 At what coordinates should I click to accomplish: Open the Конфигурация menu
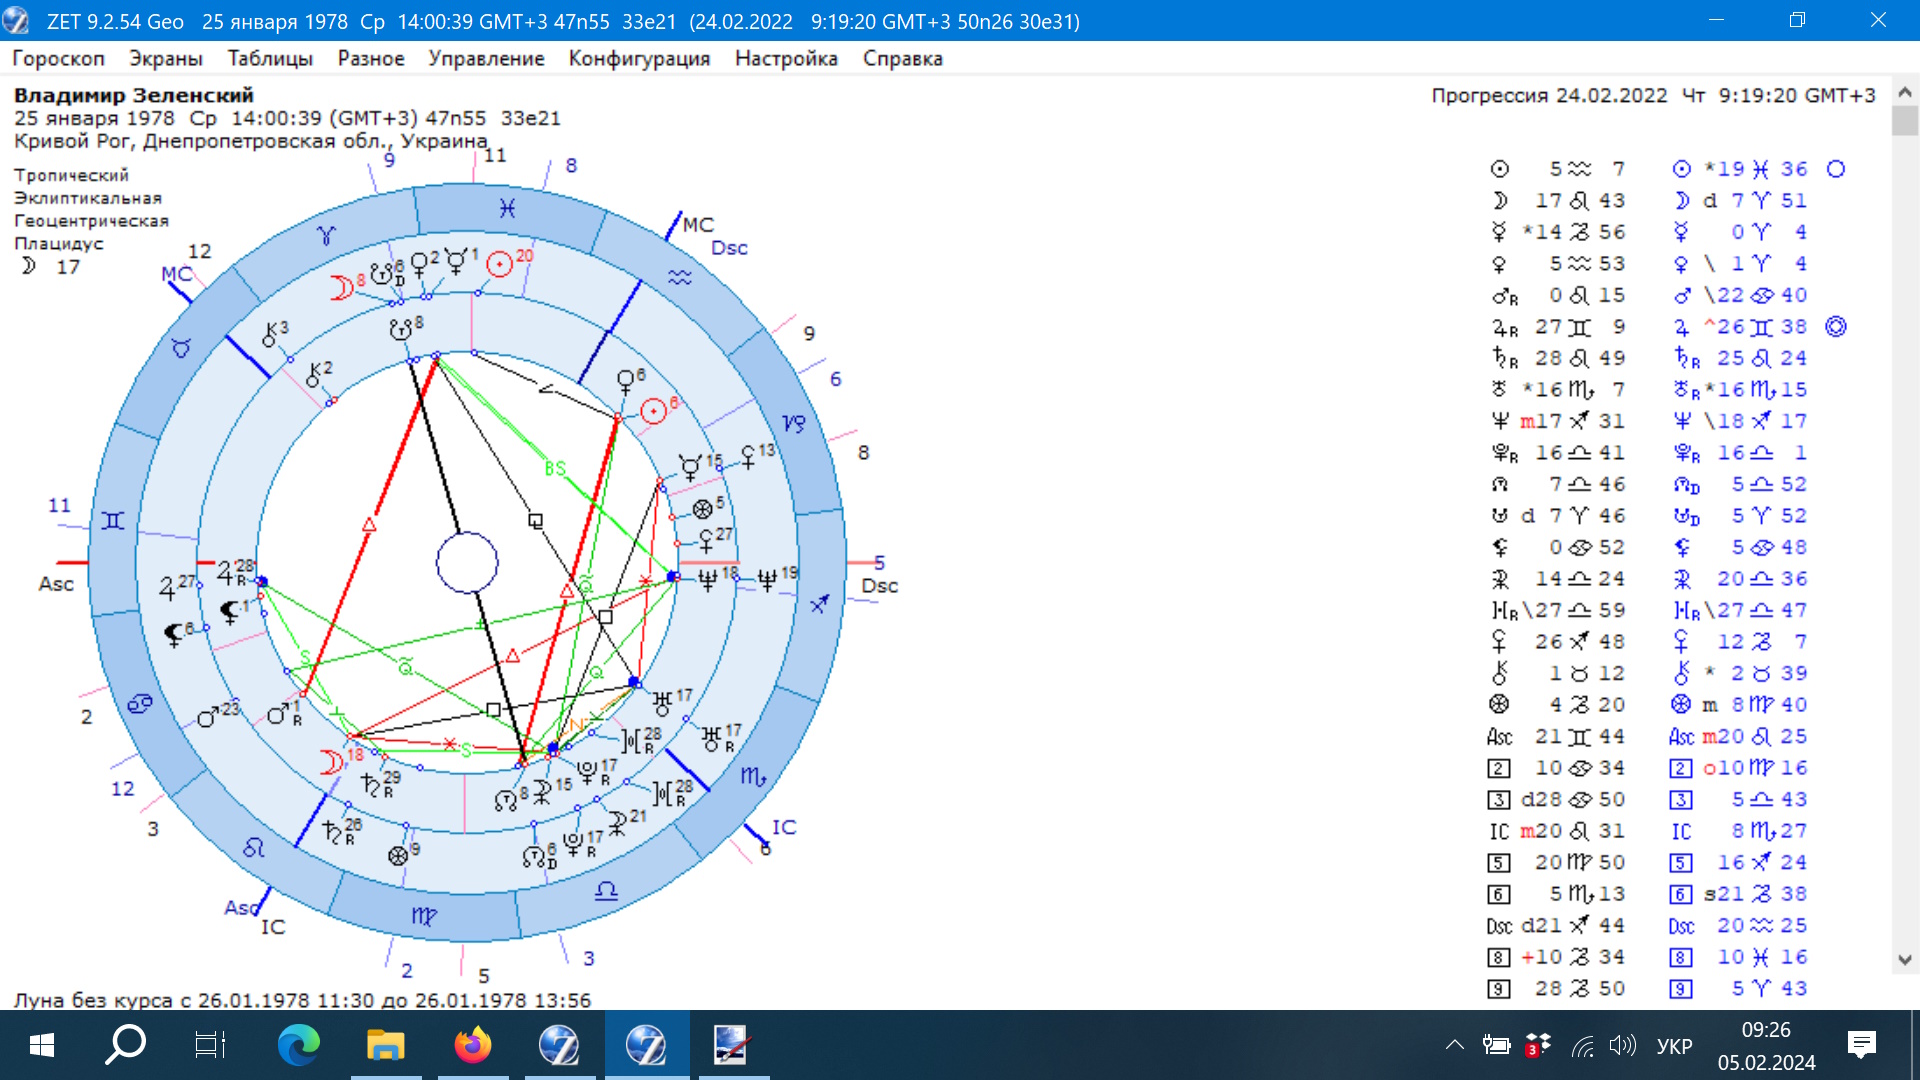click(x=639, y=58)
